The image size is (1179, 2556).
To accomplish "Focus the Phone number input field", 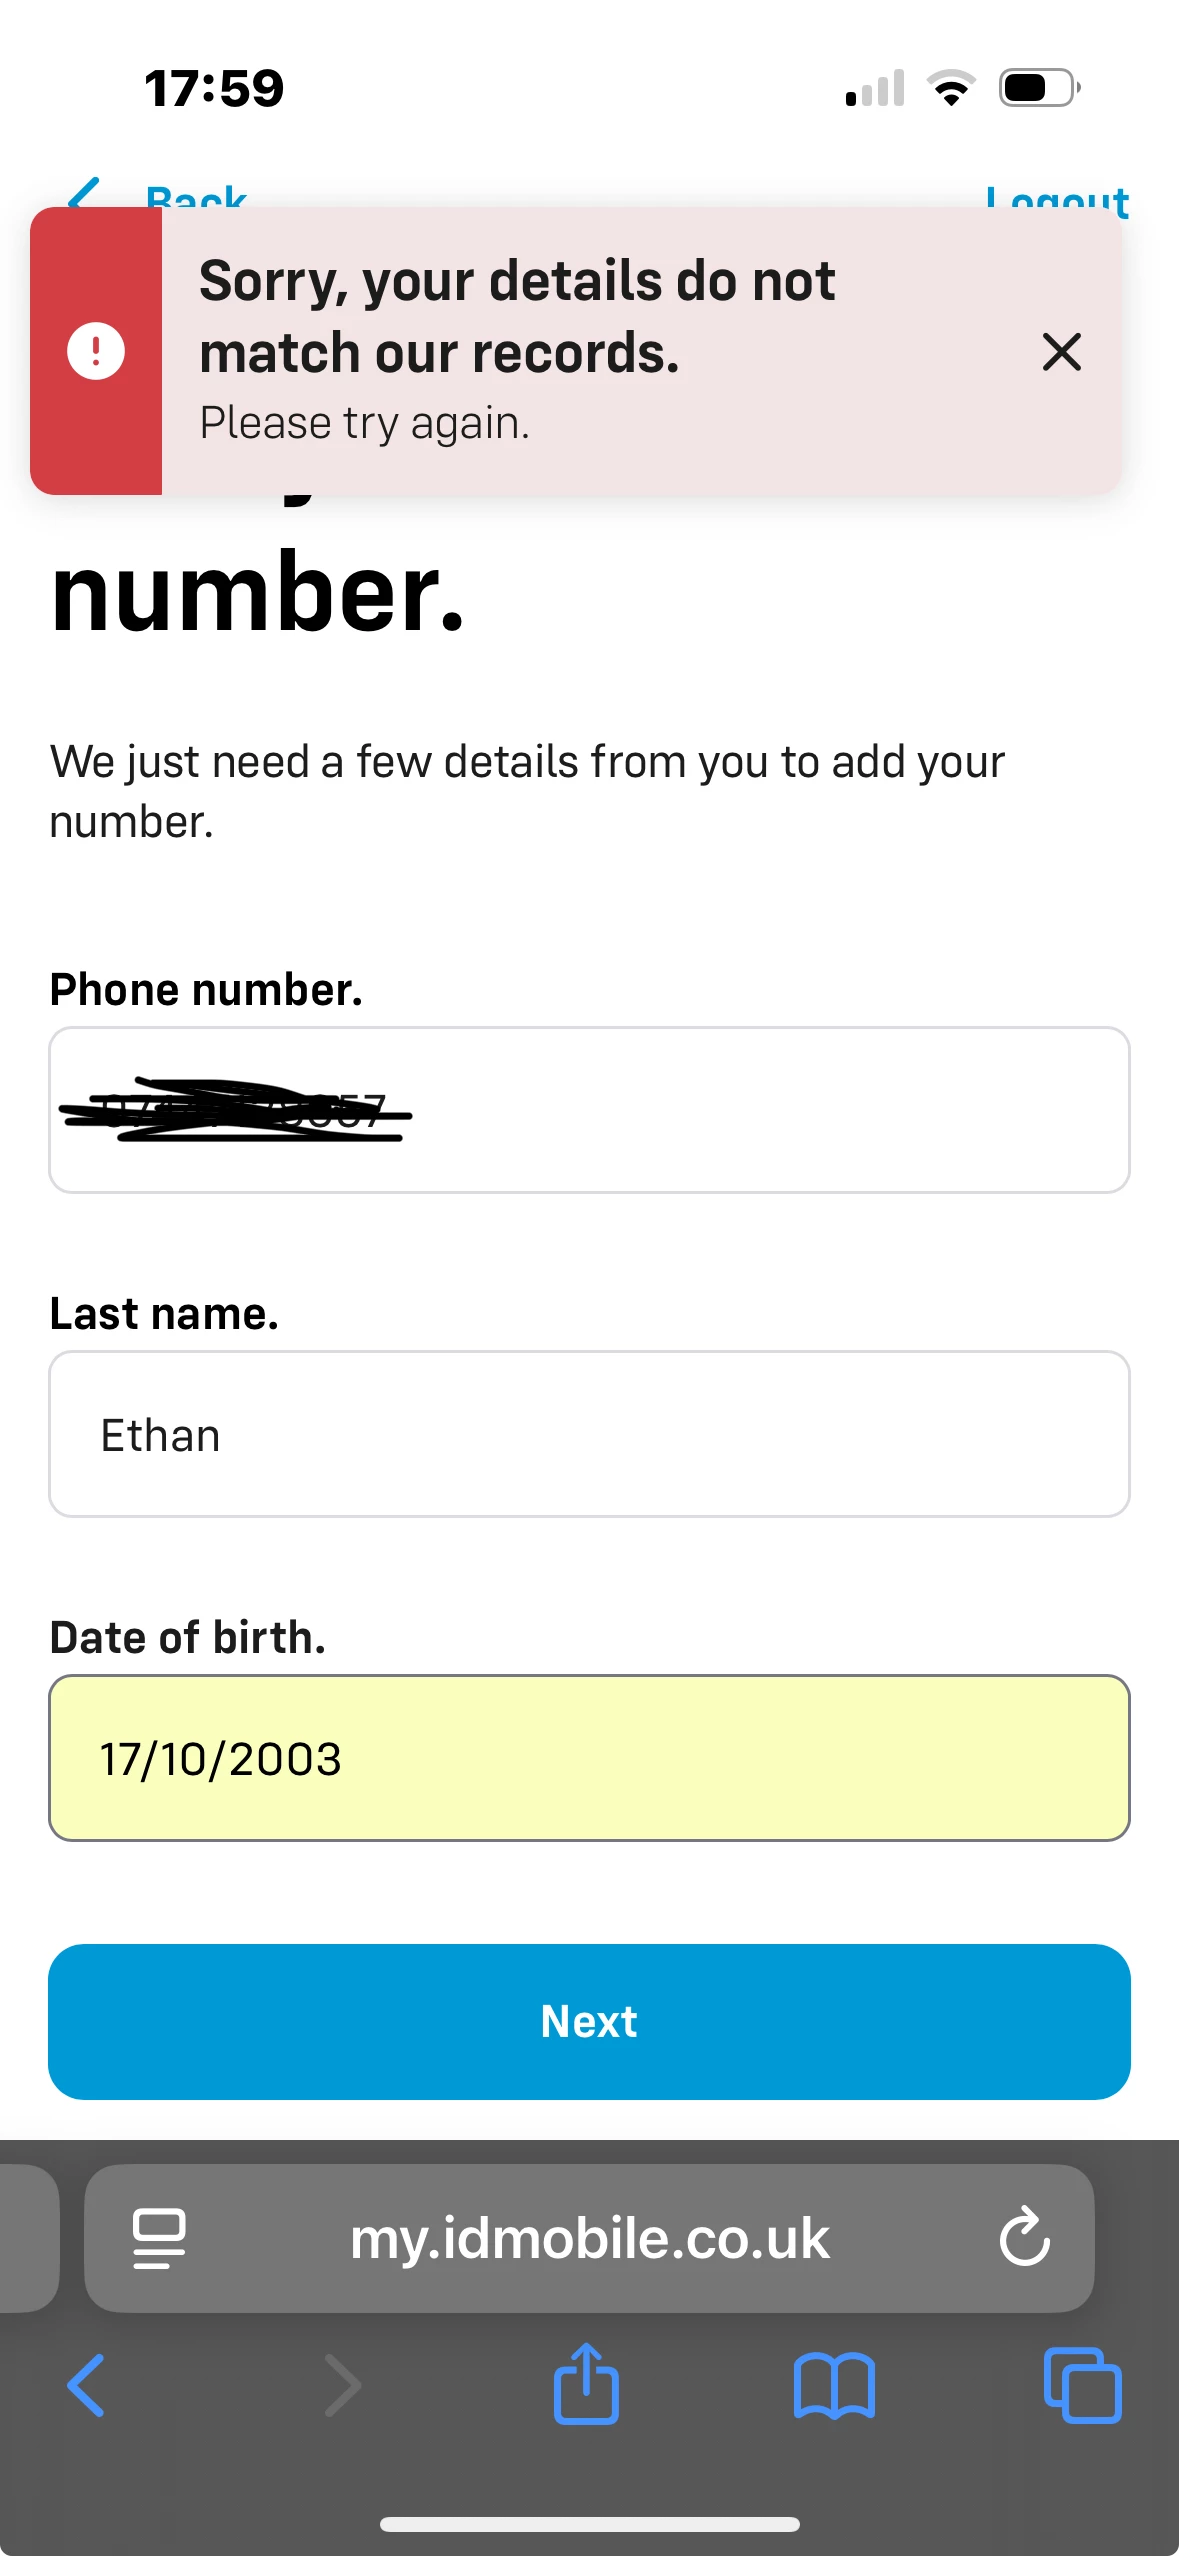I will 589,1110.
